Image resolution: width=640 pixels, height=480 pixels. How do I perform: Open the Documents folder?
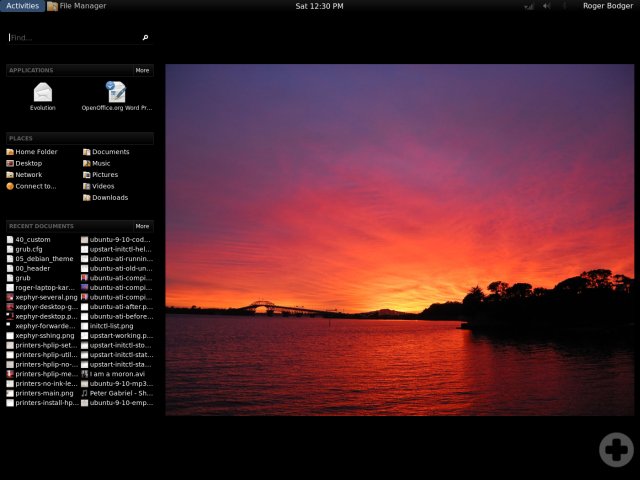(x=106, y=152)
